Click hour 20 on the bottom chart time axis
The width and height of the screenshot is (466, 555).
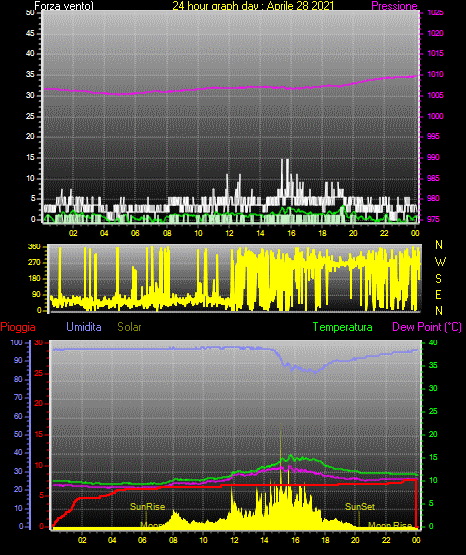(x=355, y=540)
